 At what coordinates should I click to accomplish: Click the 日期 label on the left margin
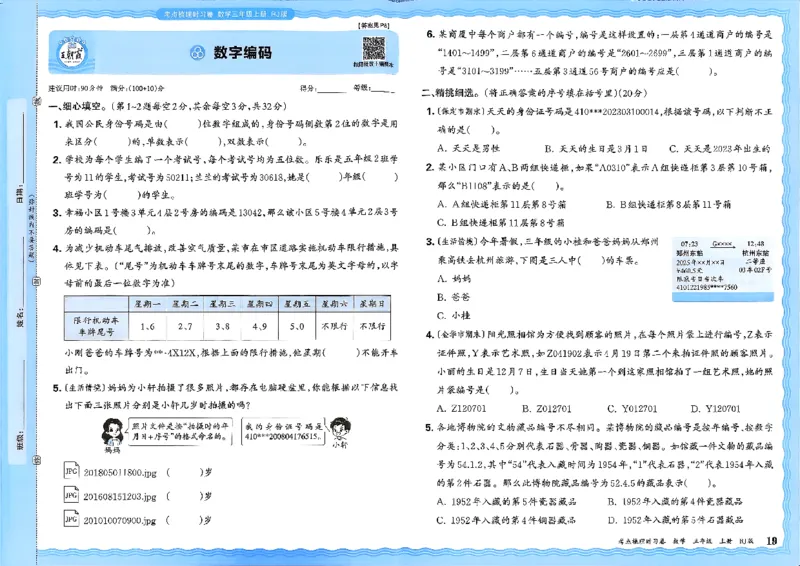pos(20,194)
